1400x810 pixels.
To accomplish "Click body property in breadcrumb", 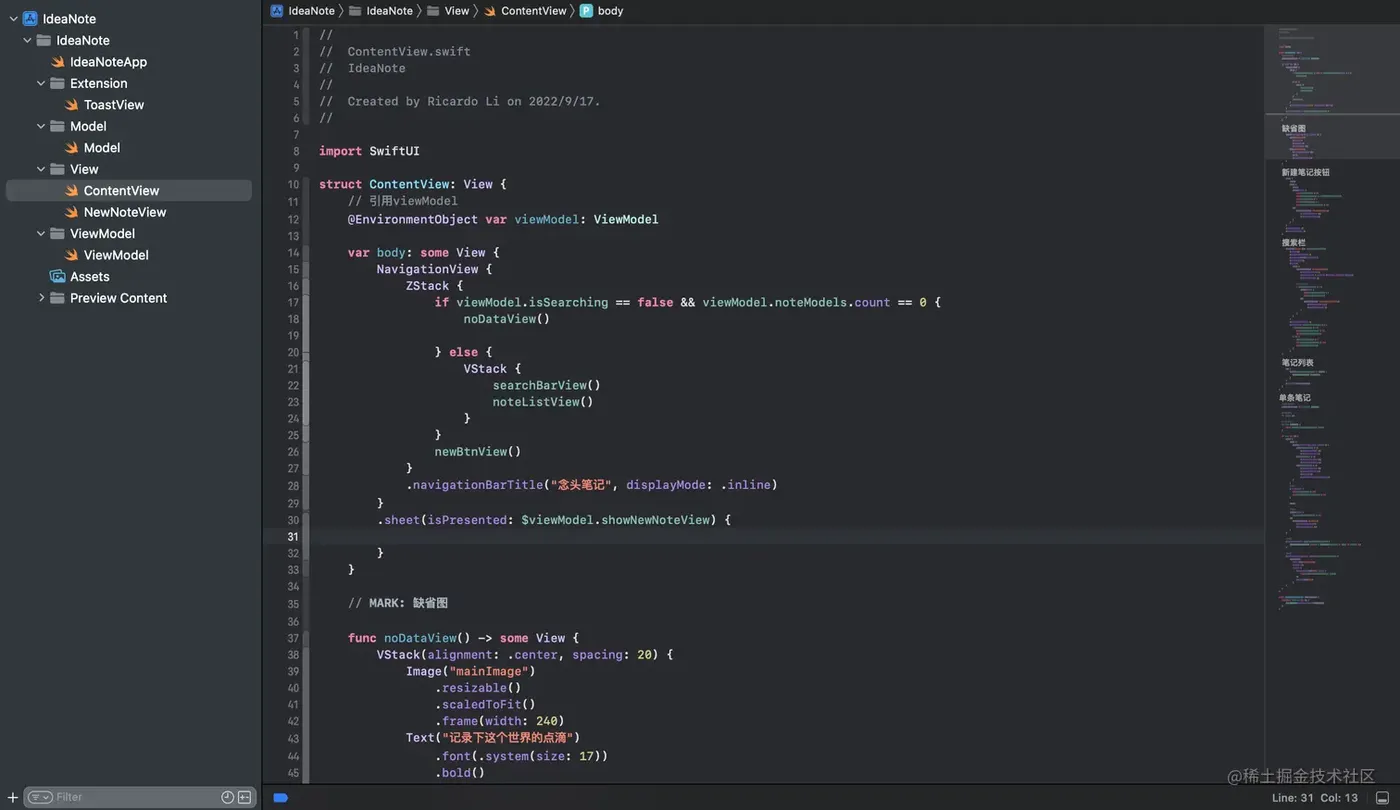I will click(602, 11).
